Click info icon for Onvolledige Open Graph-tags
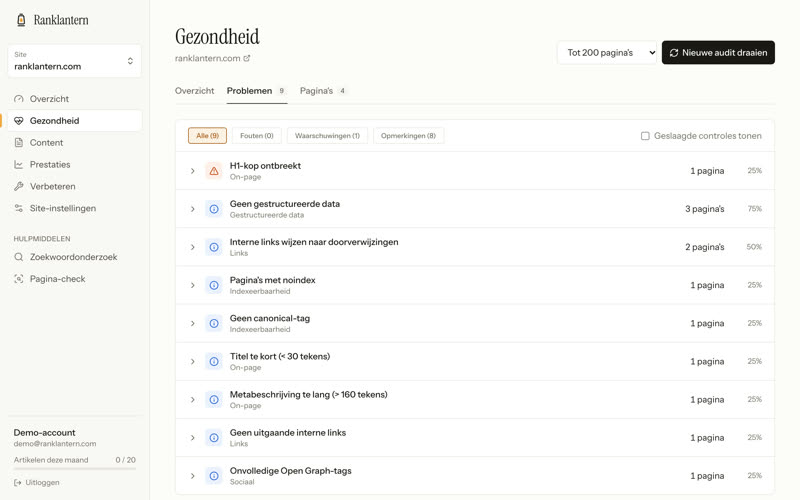 pos(214,476)
